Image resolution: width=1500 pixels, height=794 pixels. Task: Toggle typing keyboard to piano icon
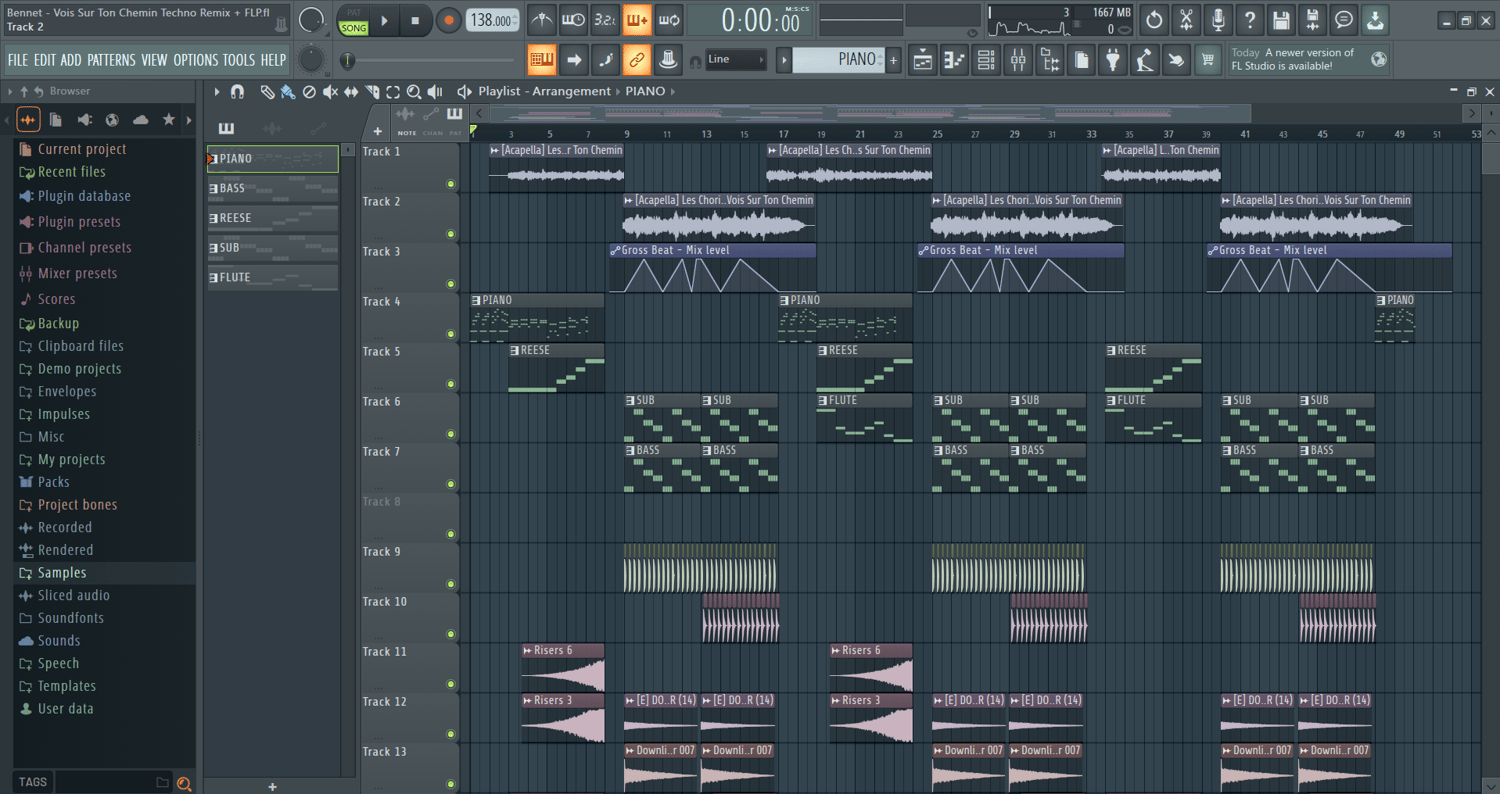[x=541, y=60]
